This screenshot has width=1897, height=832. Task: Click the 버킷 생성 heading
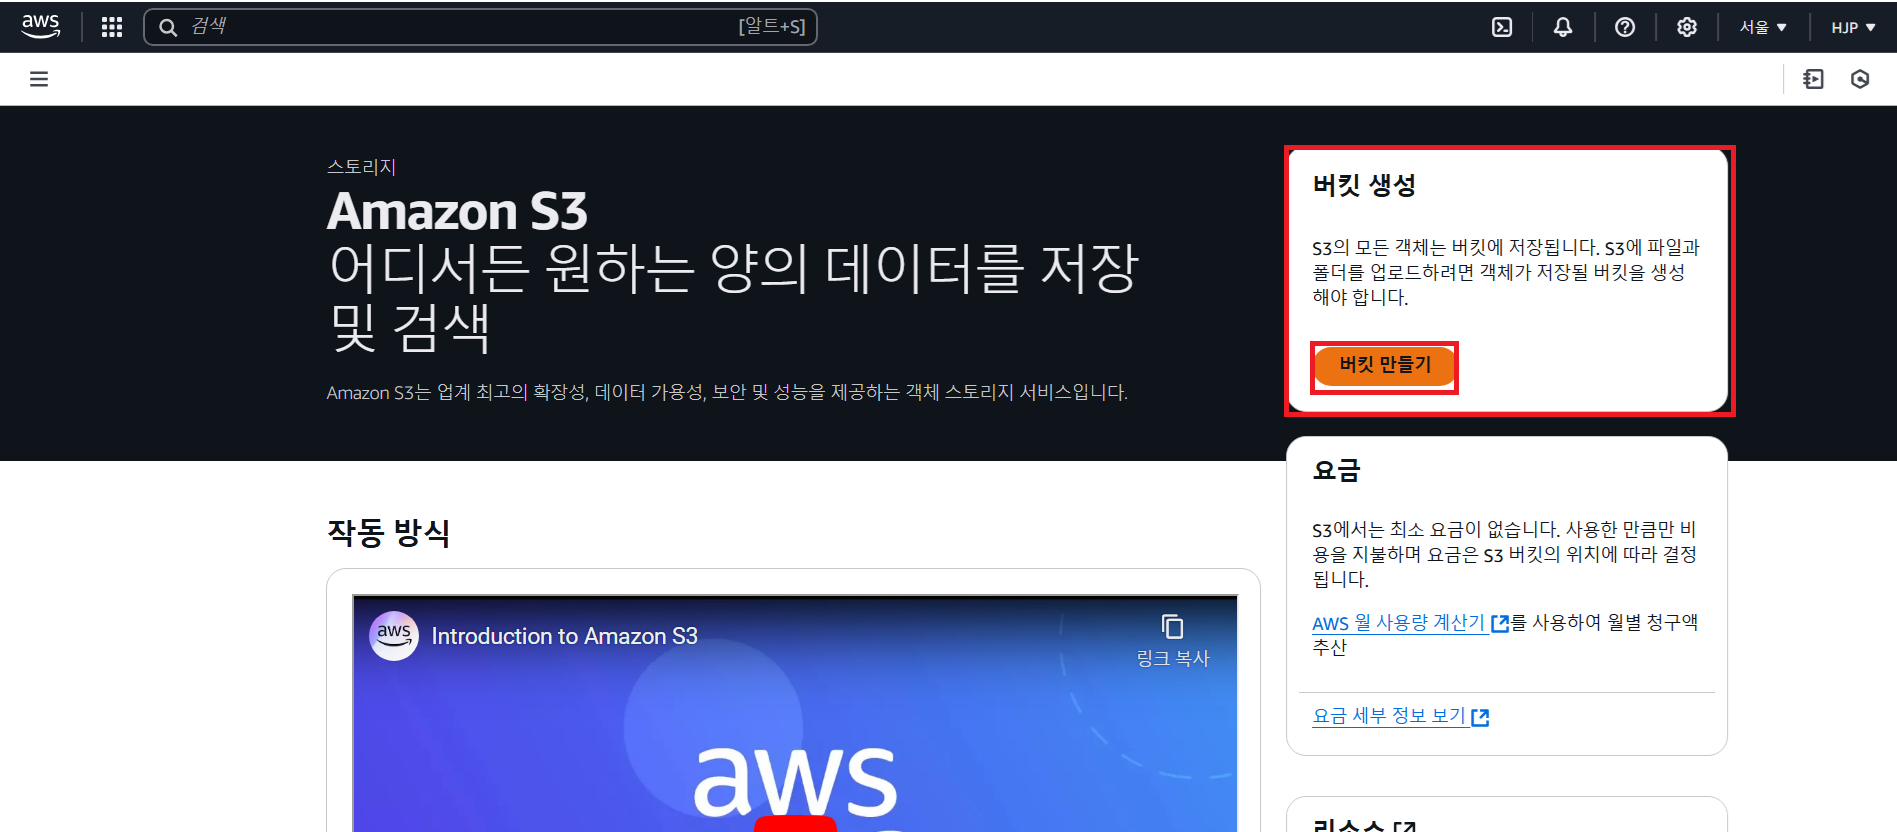1364,185
